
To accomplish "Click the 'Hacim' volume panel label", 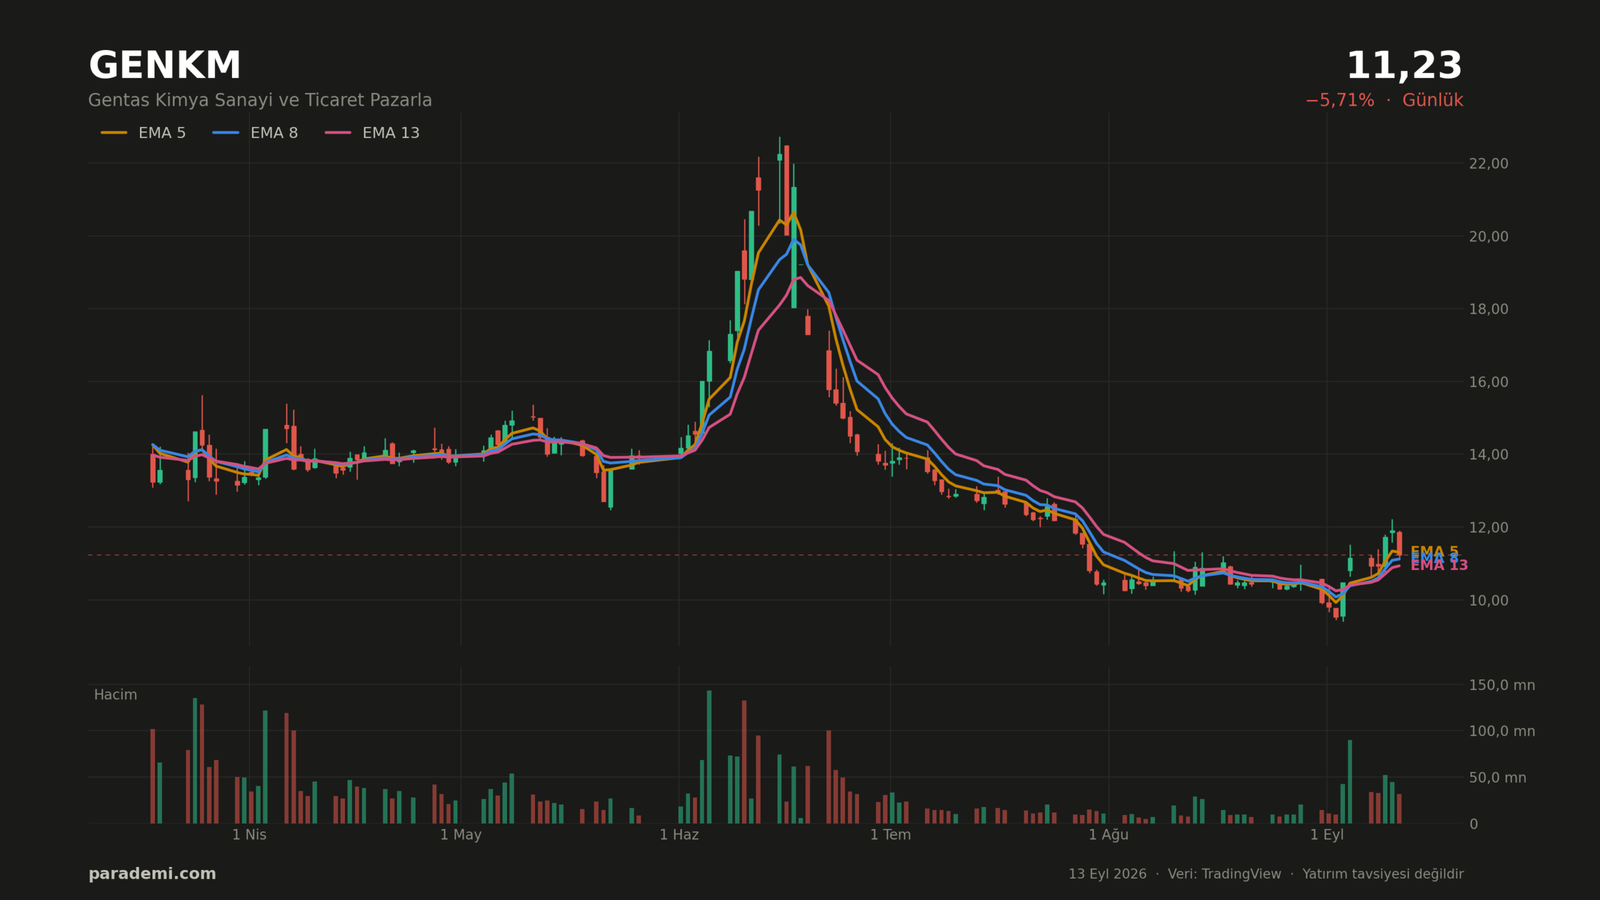I will tap(115, 695).
